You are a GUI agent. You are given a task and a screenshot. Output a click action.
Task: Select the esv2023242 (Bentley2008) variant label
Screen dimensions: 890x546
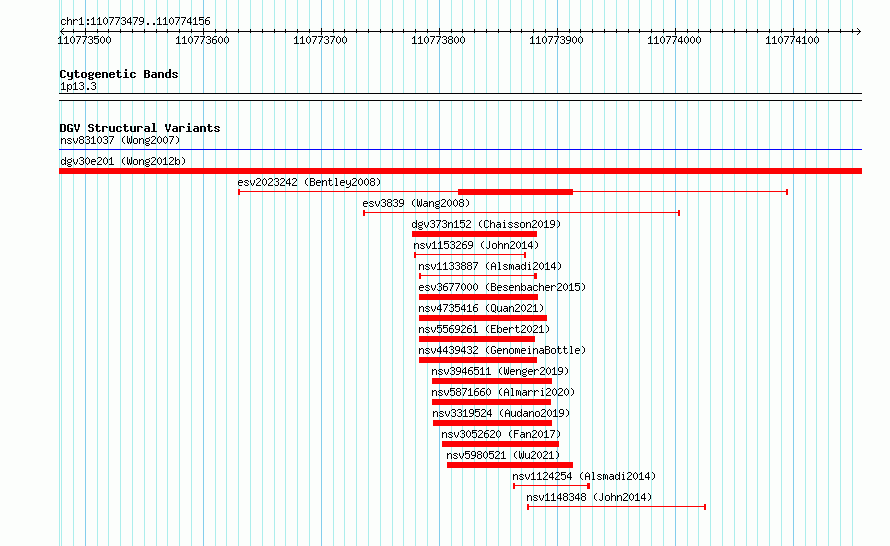click(309, 182)
